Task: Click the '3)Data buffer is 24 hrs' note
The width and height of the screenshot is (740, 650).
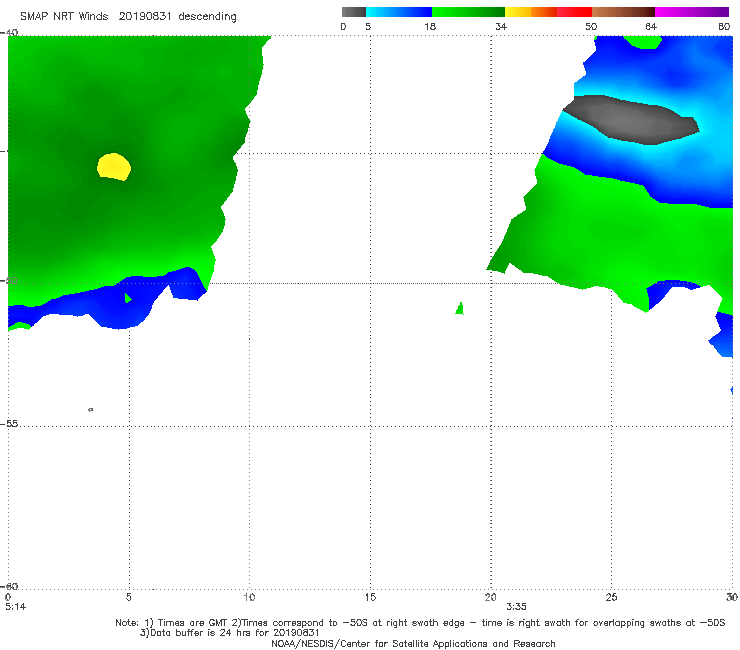Action: (x=229, y=633)
